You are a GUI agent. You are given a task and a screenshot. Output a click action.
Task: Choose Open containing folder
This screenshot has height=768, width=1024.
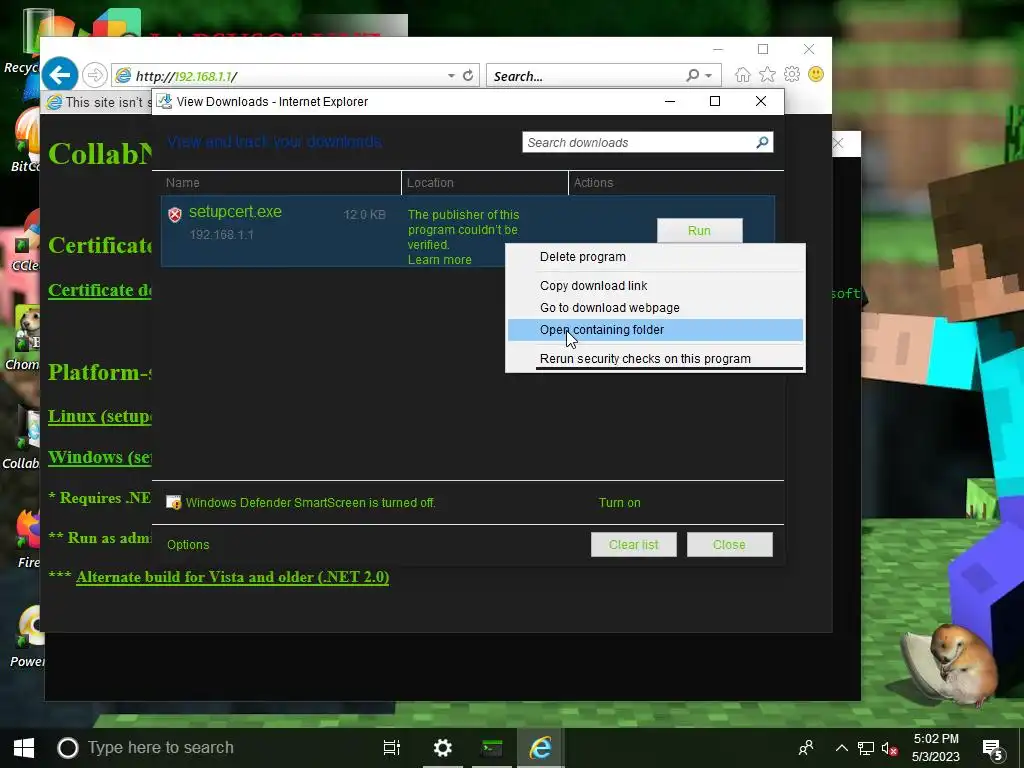(x=655, y=330)
